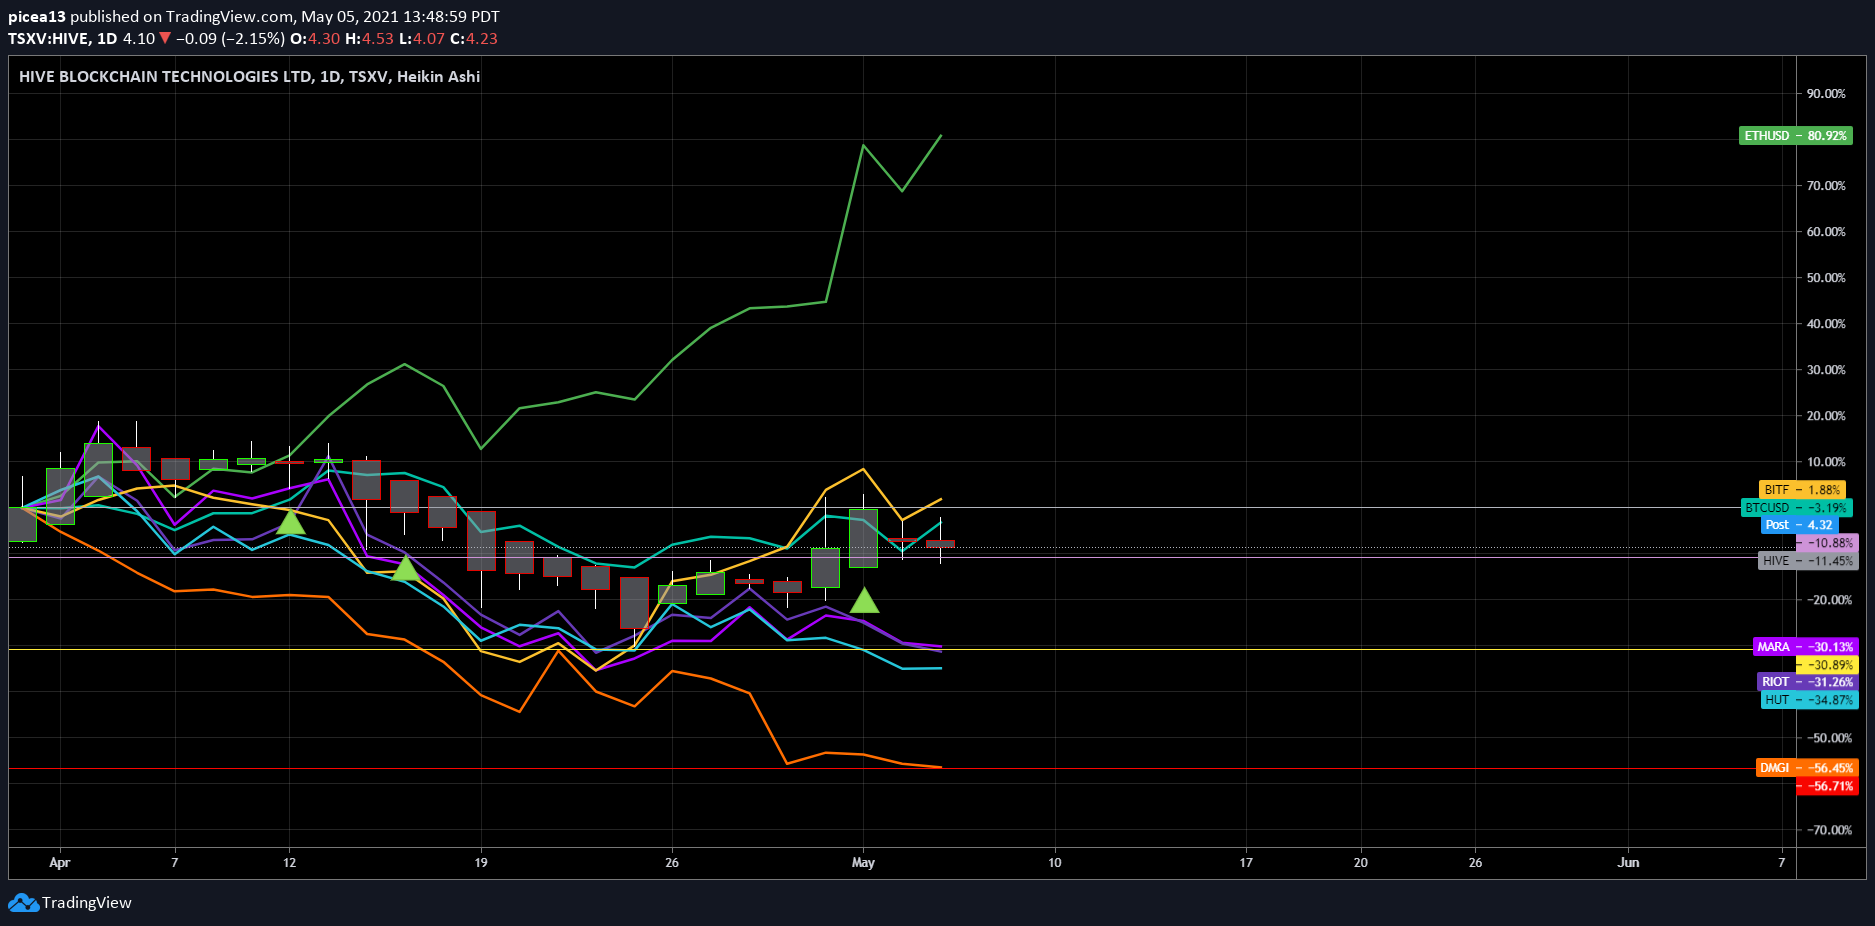Select the yellow -30.89% price label
The width and height of the screenshot is (1875, 926).
1828,665
